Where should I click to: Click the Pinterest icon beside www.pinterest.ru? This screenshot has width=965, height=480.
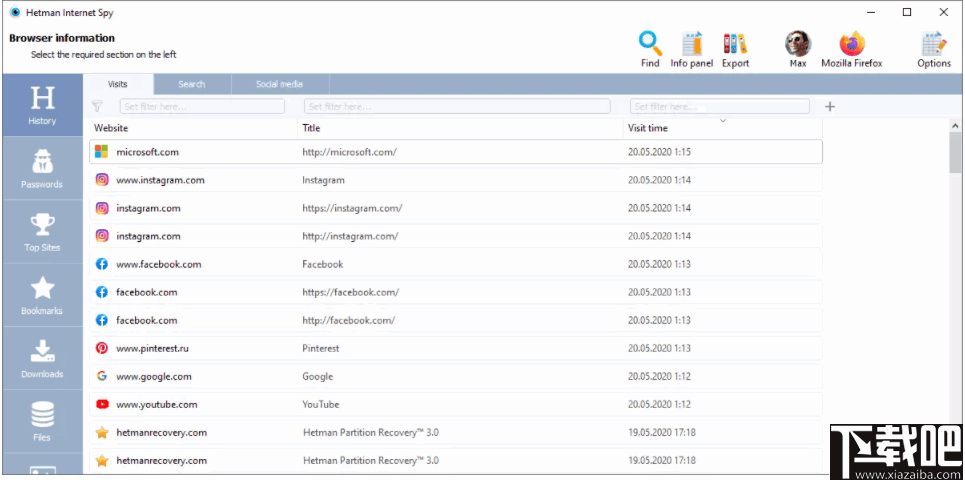click(102, 348)
